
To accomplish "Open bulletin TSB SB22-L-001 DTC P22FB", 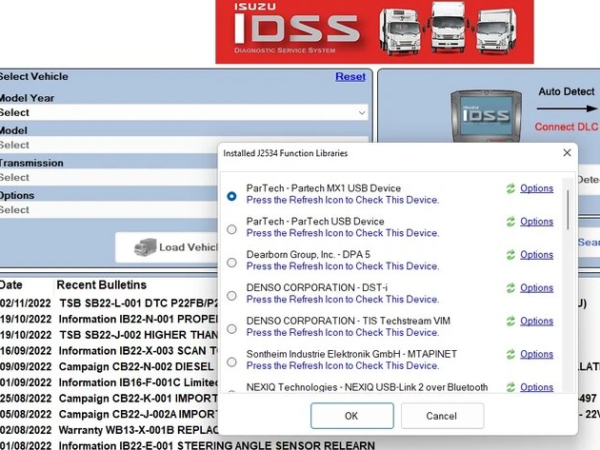I will [x=139, y=303].
